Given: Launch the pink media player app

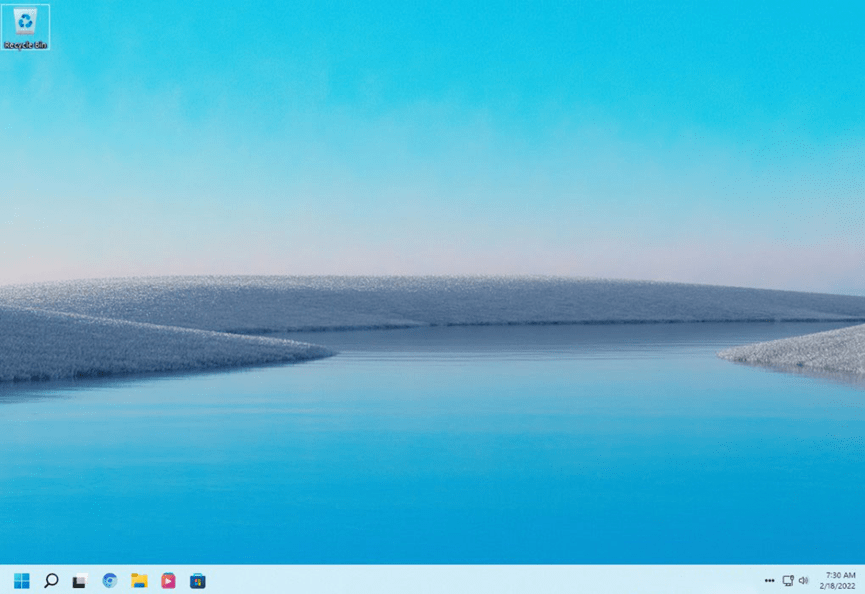Looking at the screenshot, I should (x=168, y=580).
